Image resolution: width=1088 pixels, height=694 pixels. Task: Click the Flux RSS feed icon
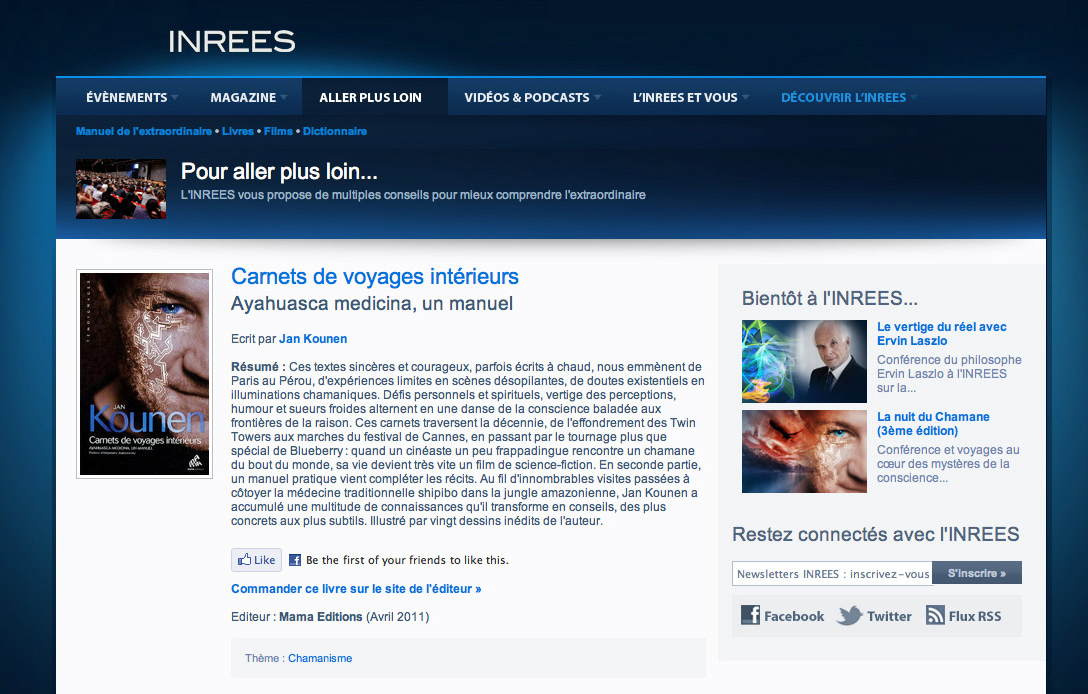click(x=935, y=615)
